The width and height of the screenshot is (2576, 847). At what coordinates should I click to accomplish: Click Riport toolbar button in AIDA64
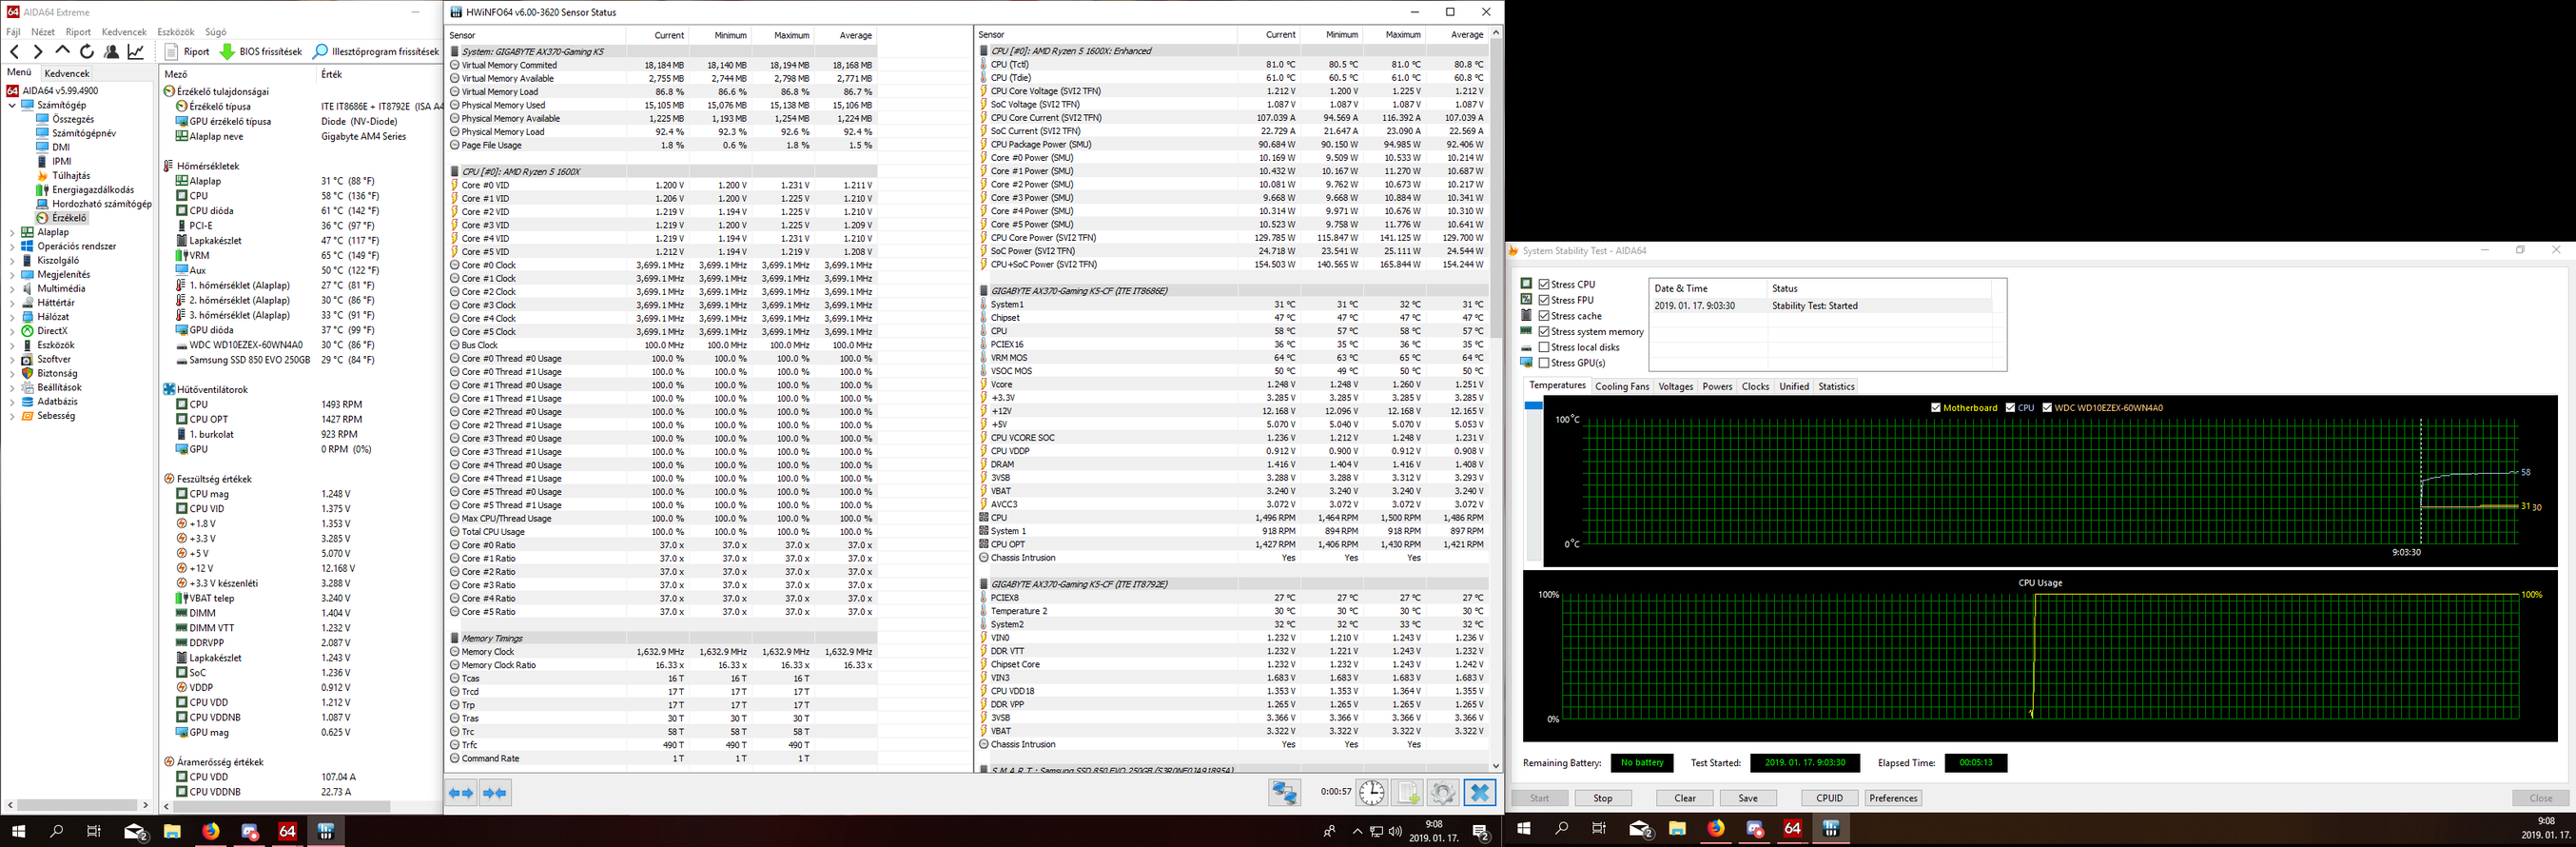click(x=187, y=51)
